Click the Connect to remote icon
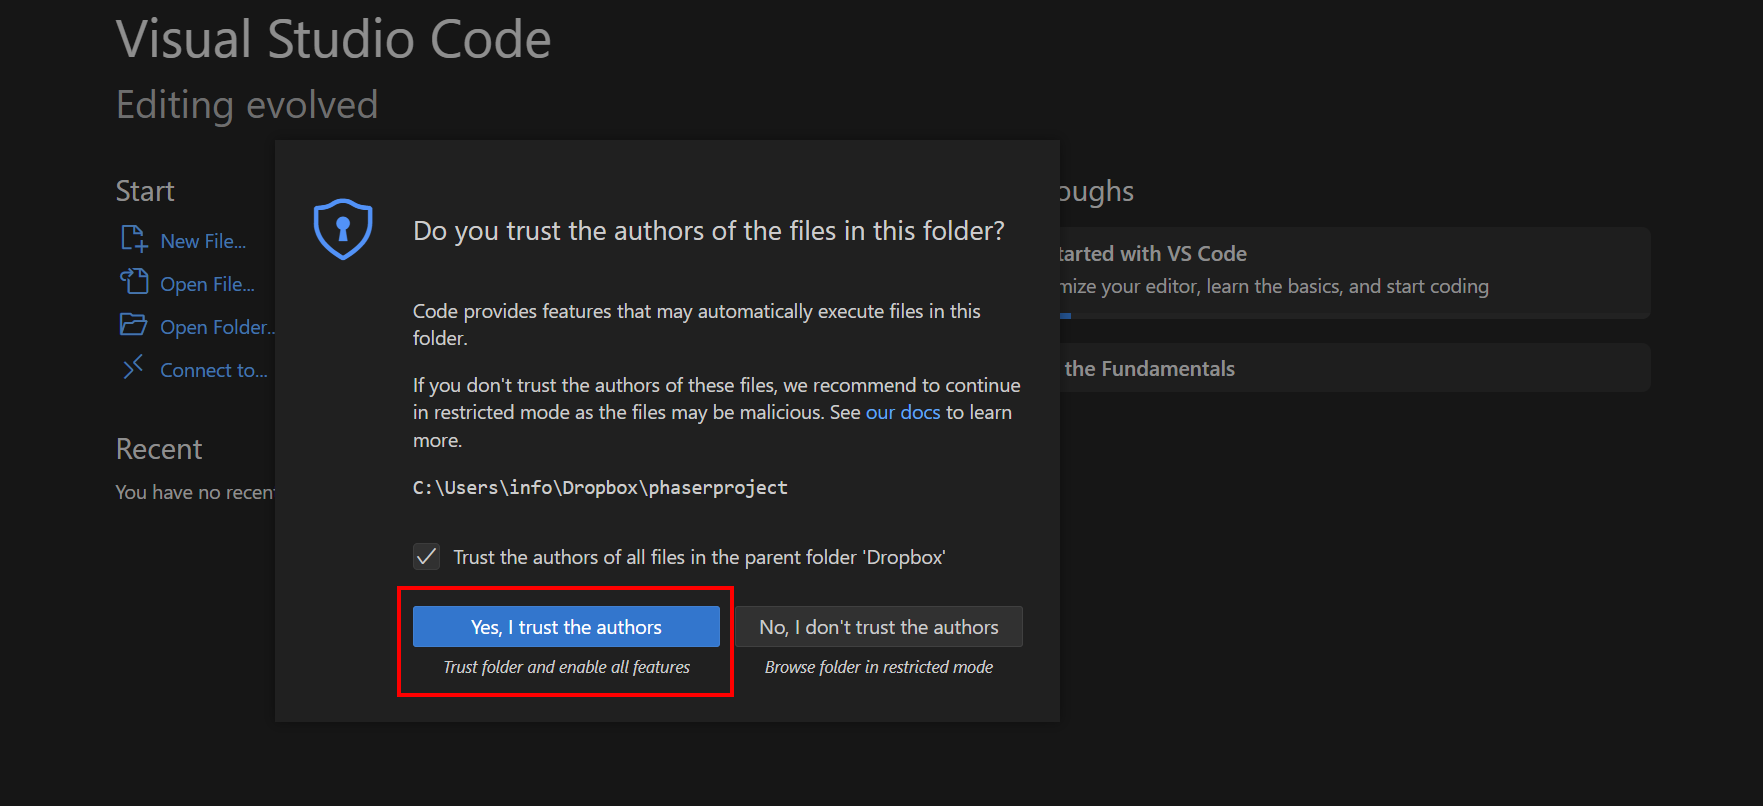Screen dimensions: 1763x806 tap(133, 368)
